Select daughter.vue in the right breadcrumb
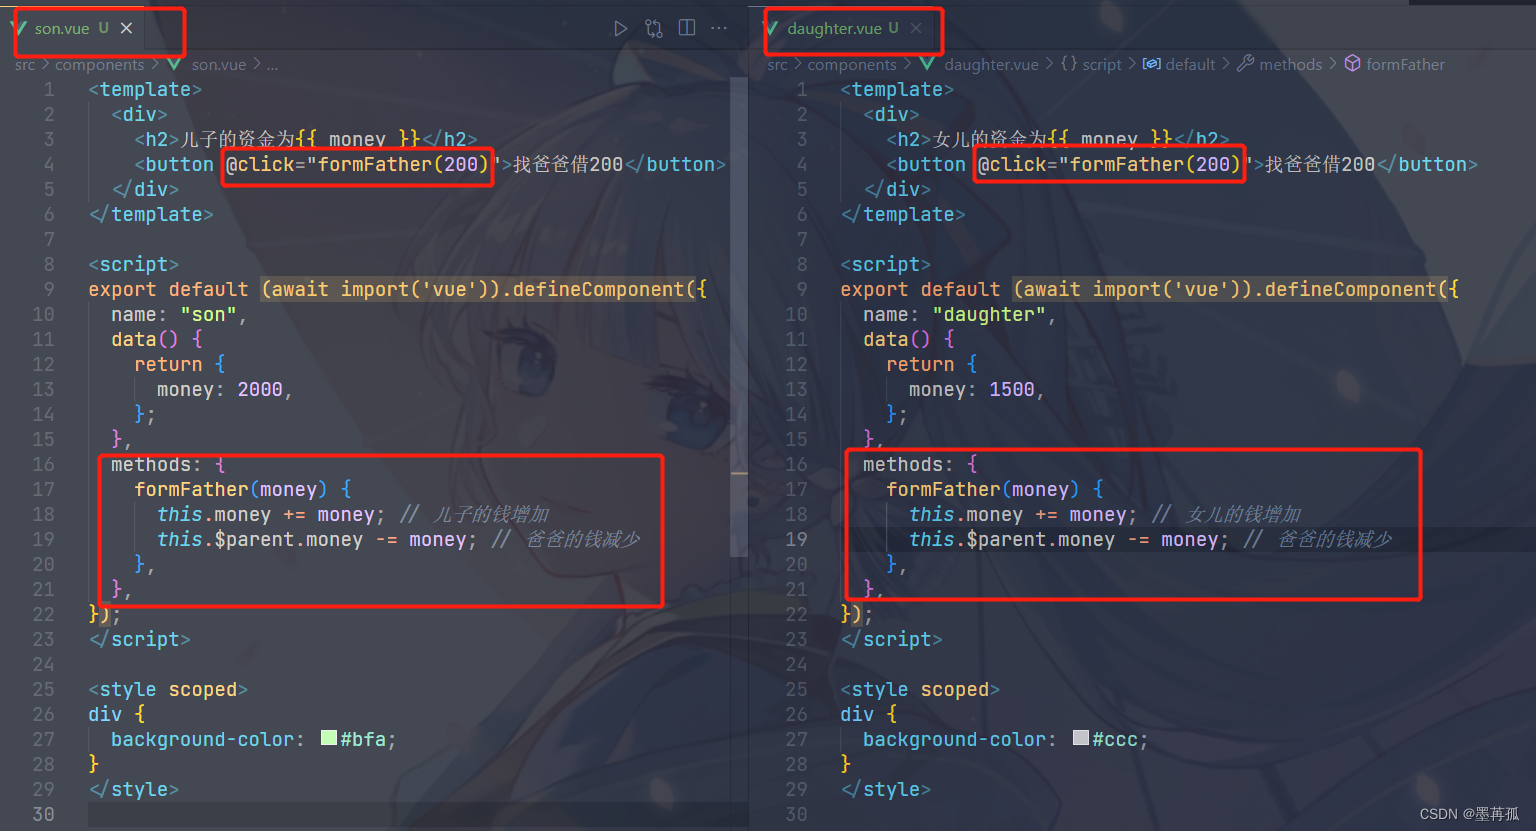The image size is (1536, 831). point(991,64)
